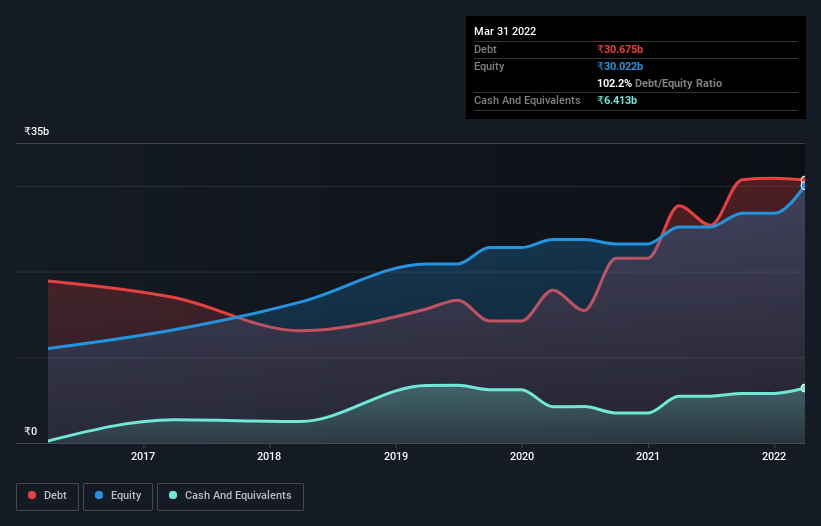The image size is (821, 526).
Task: Click the 2017 x-axis label
Action: (143, 456)
